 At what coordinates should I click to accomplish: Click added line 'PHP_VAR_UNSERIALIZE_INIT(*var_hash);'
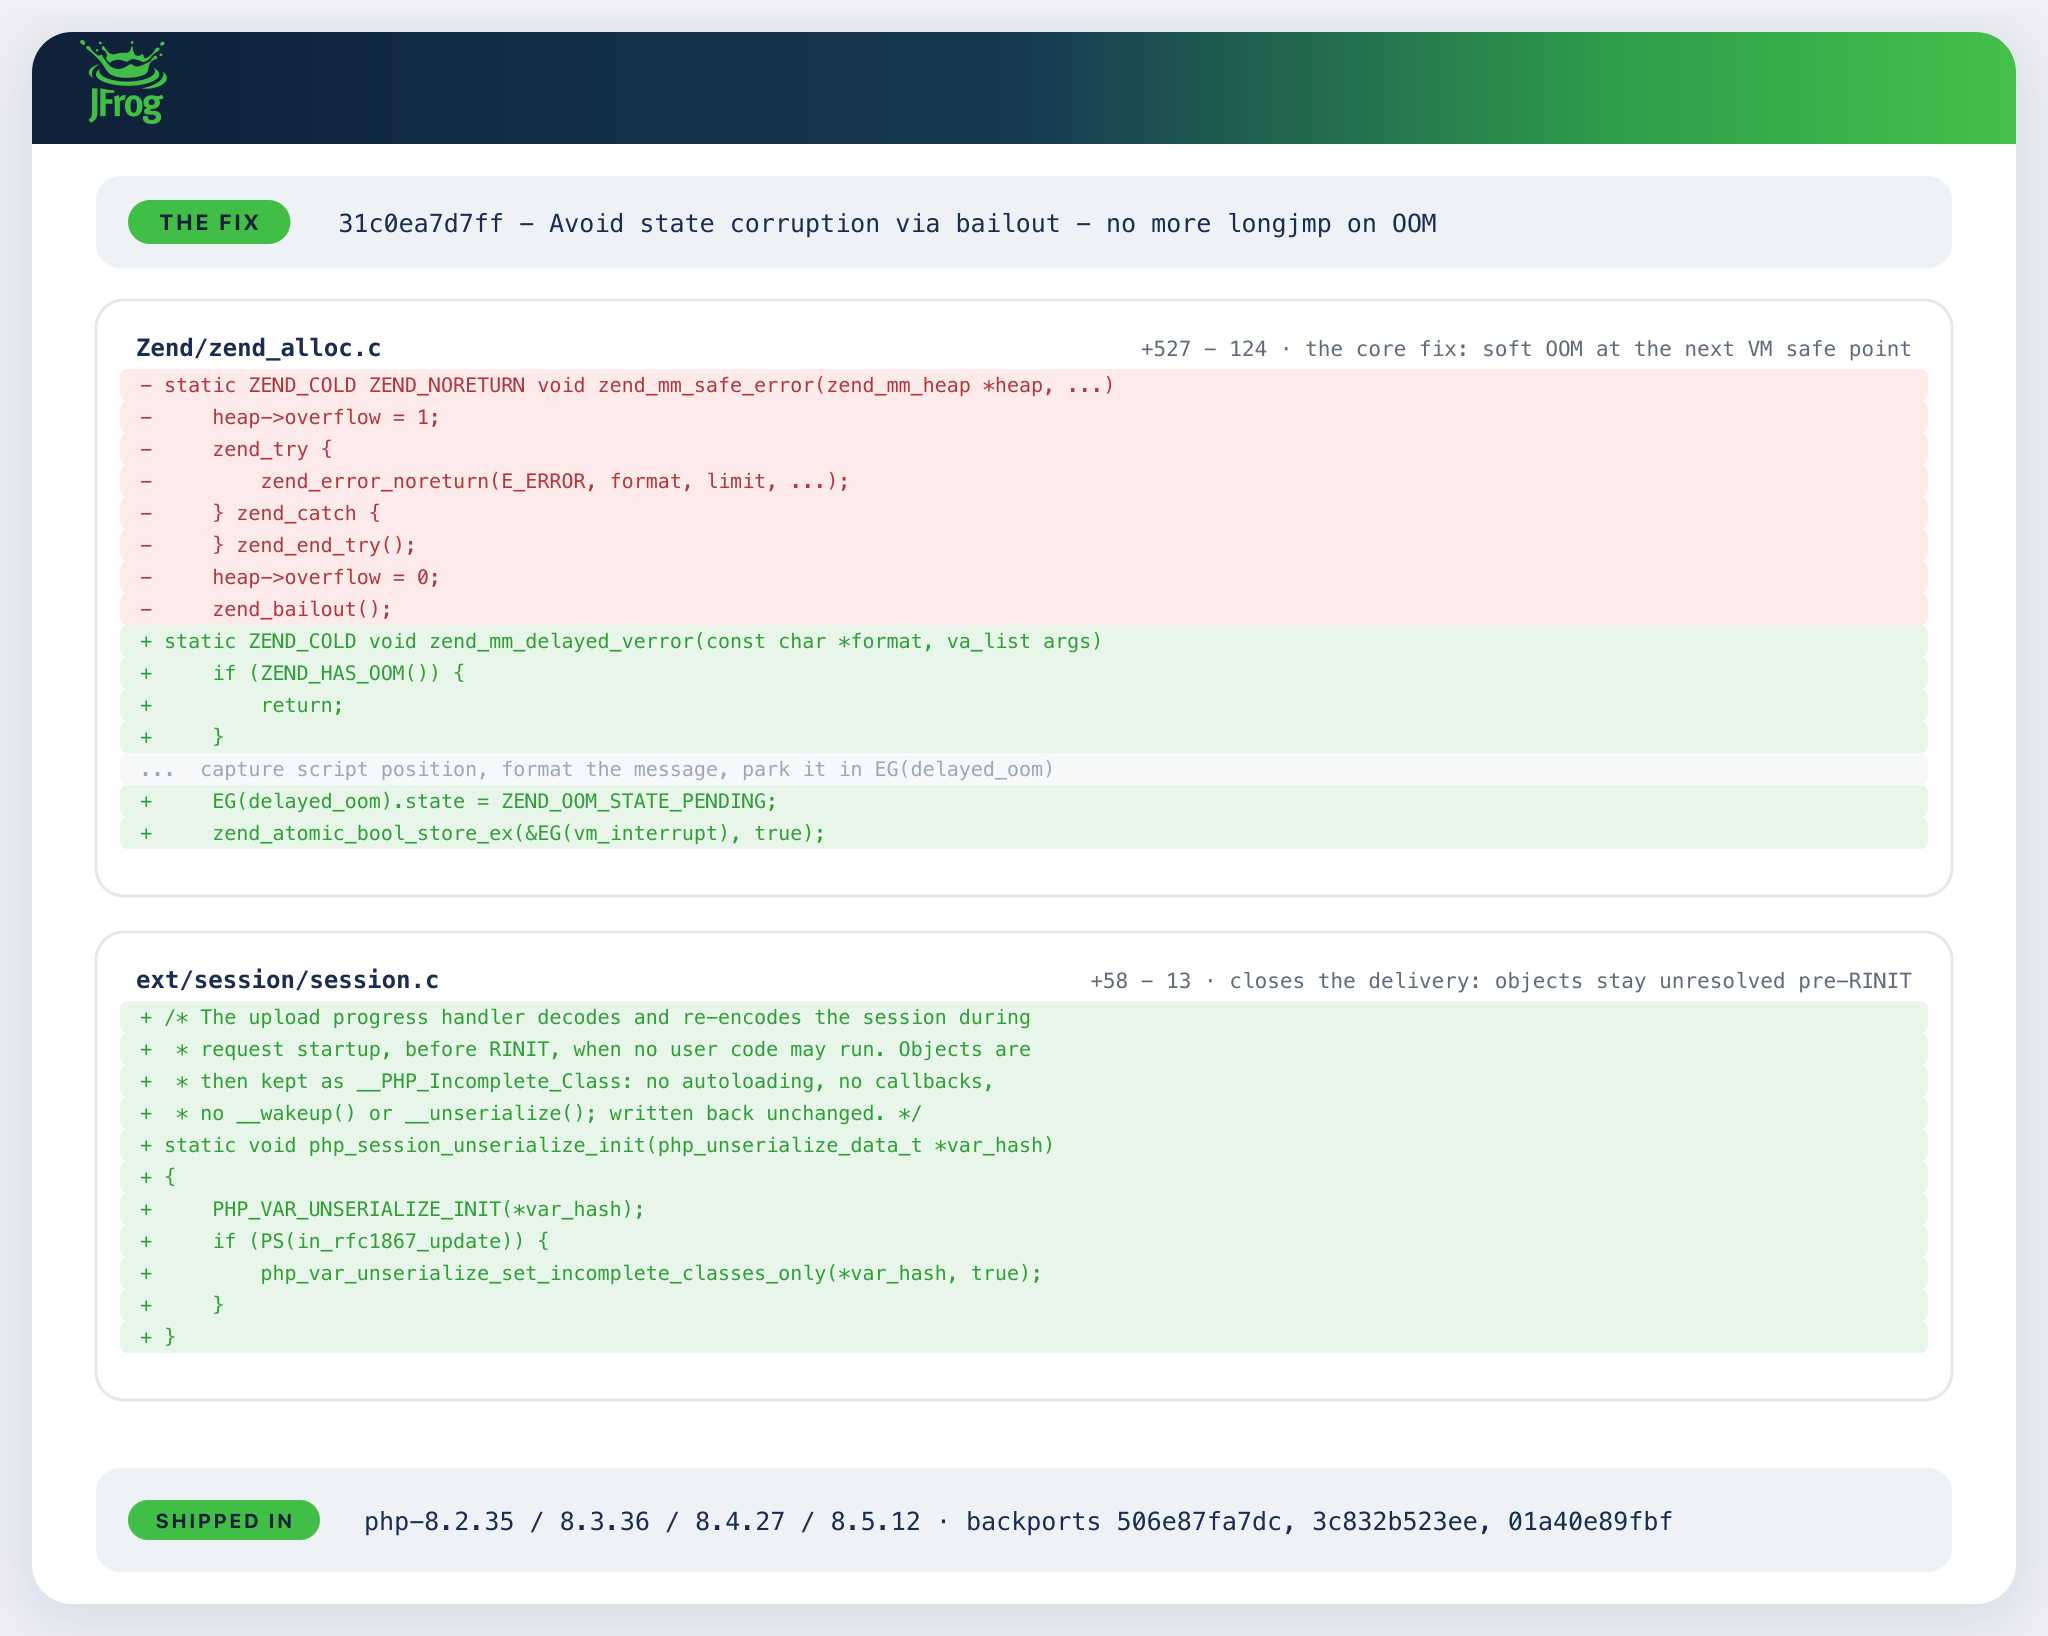(1024, 1209)
